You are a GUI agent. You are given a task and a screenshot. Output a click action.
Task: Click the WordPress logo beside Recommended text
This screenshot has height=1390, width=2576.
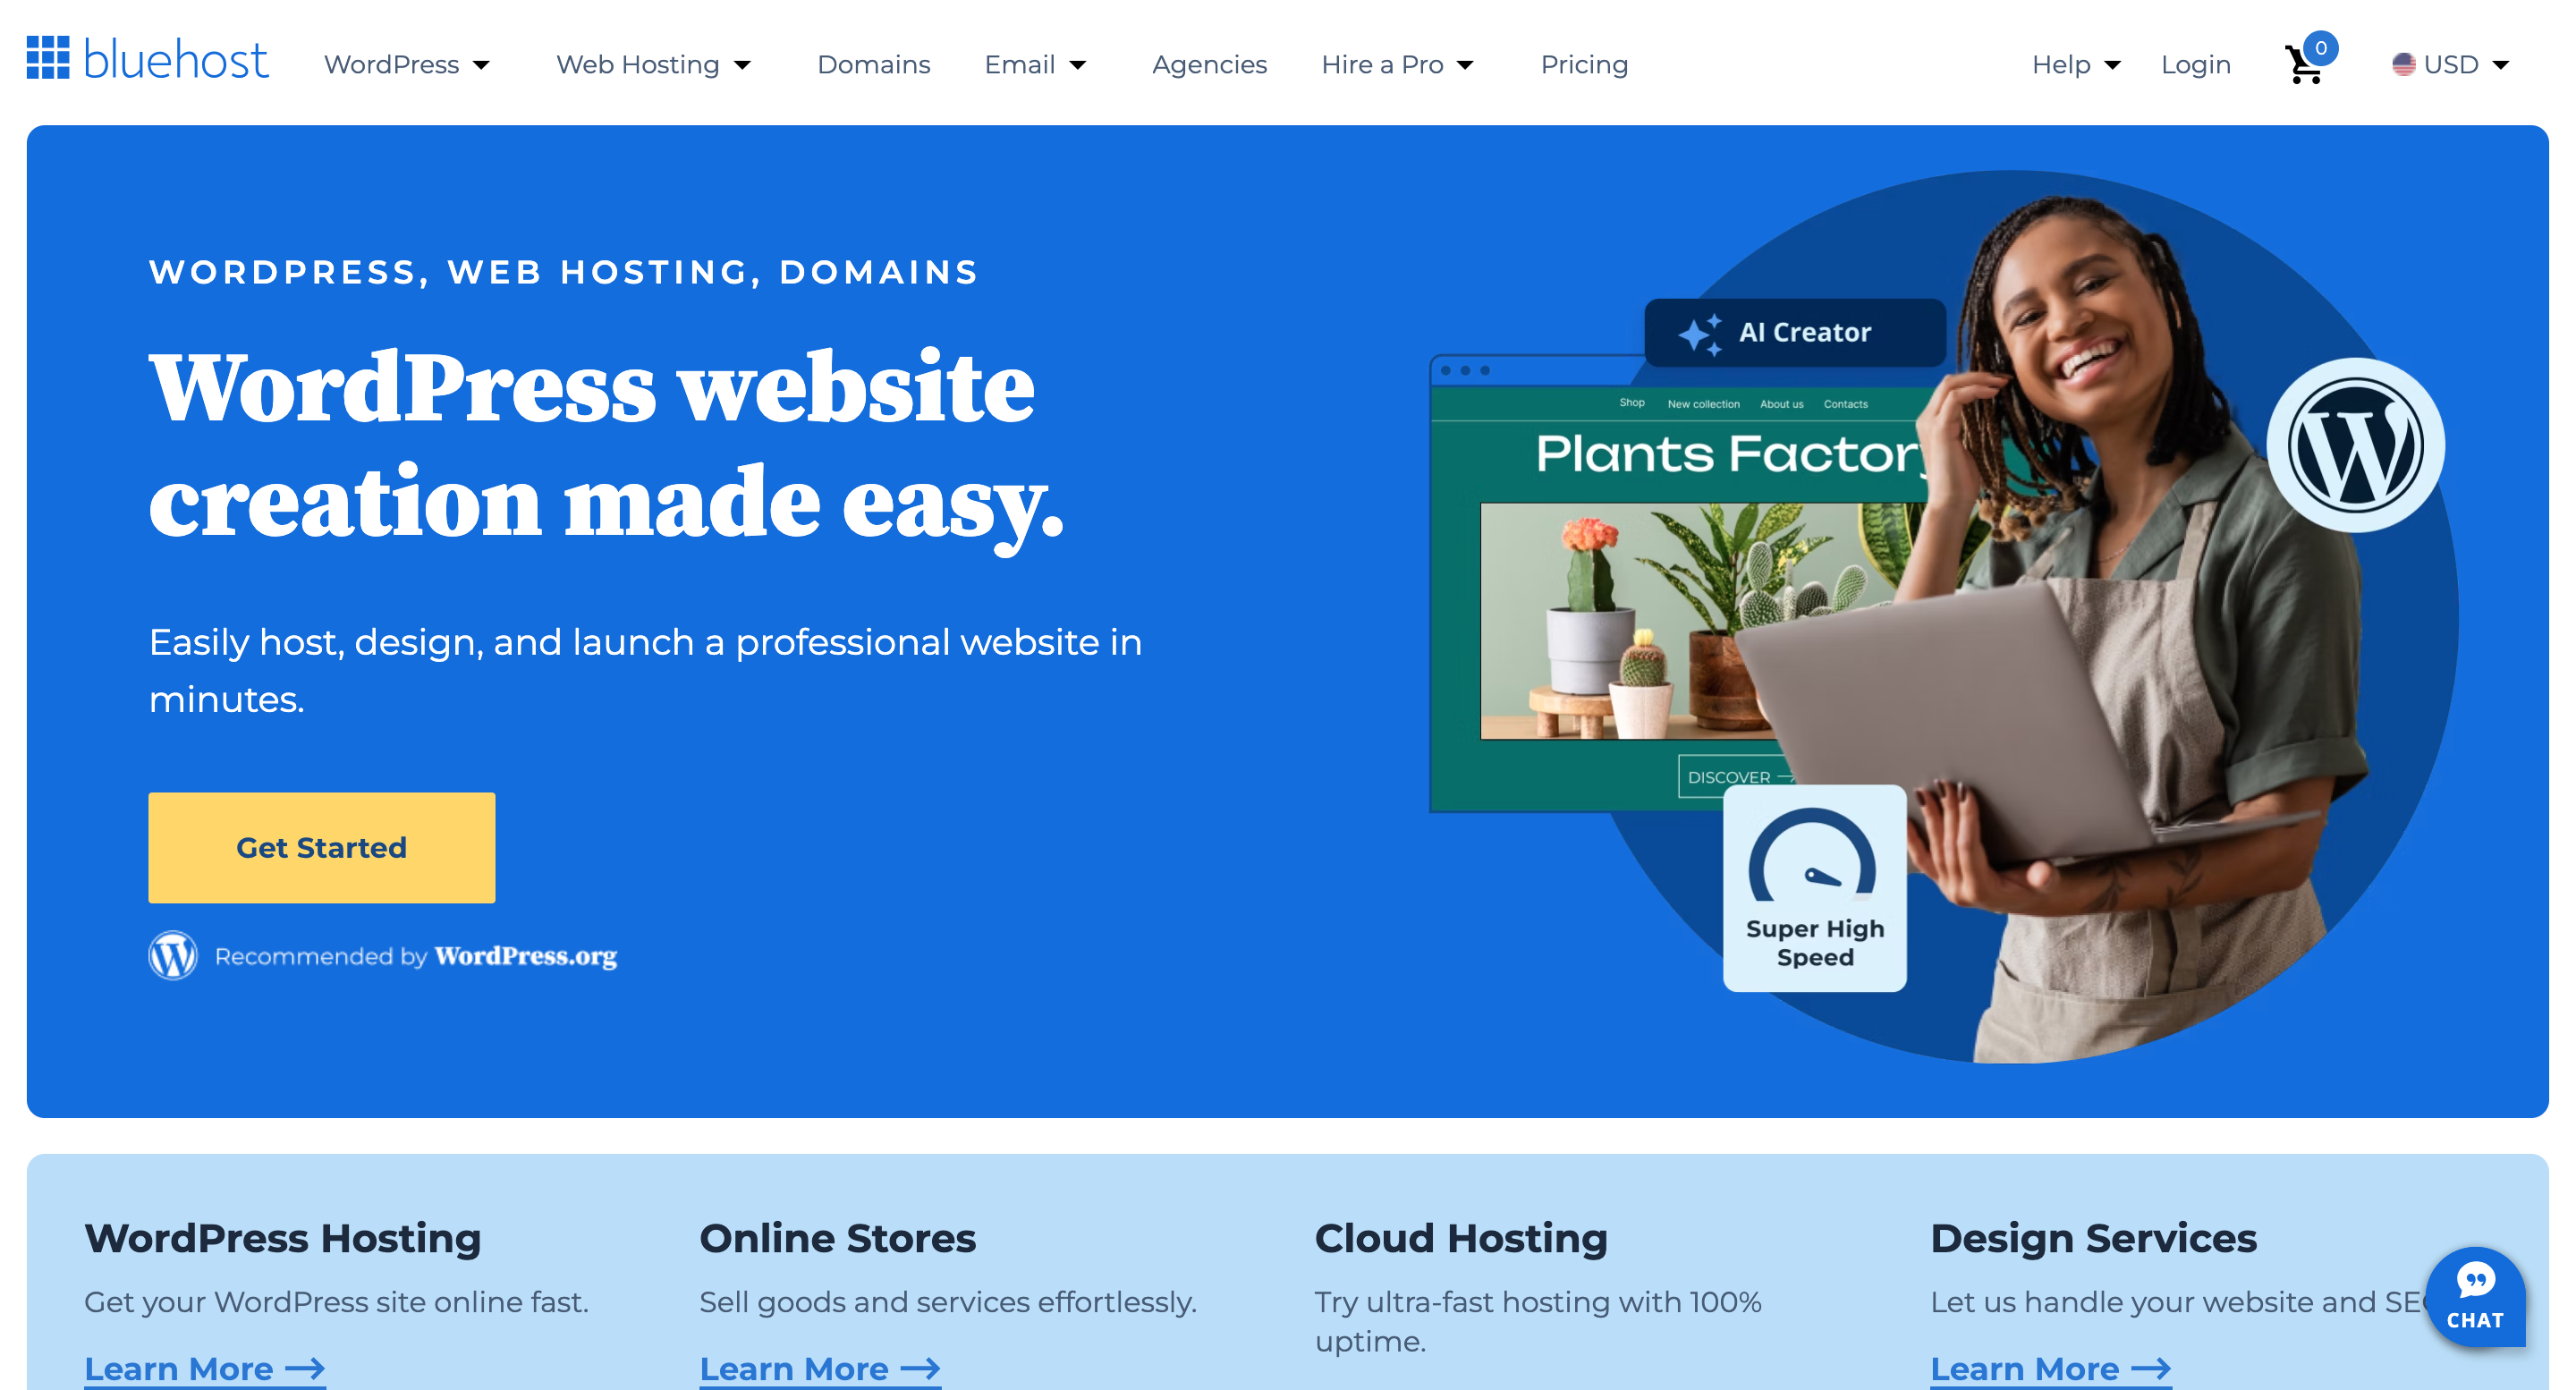tap(173, 955)
